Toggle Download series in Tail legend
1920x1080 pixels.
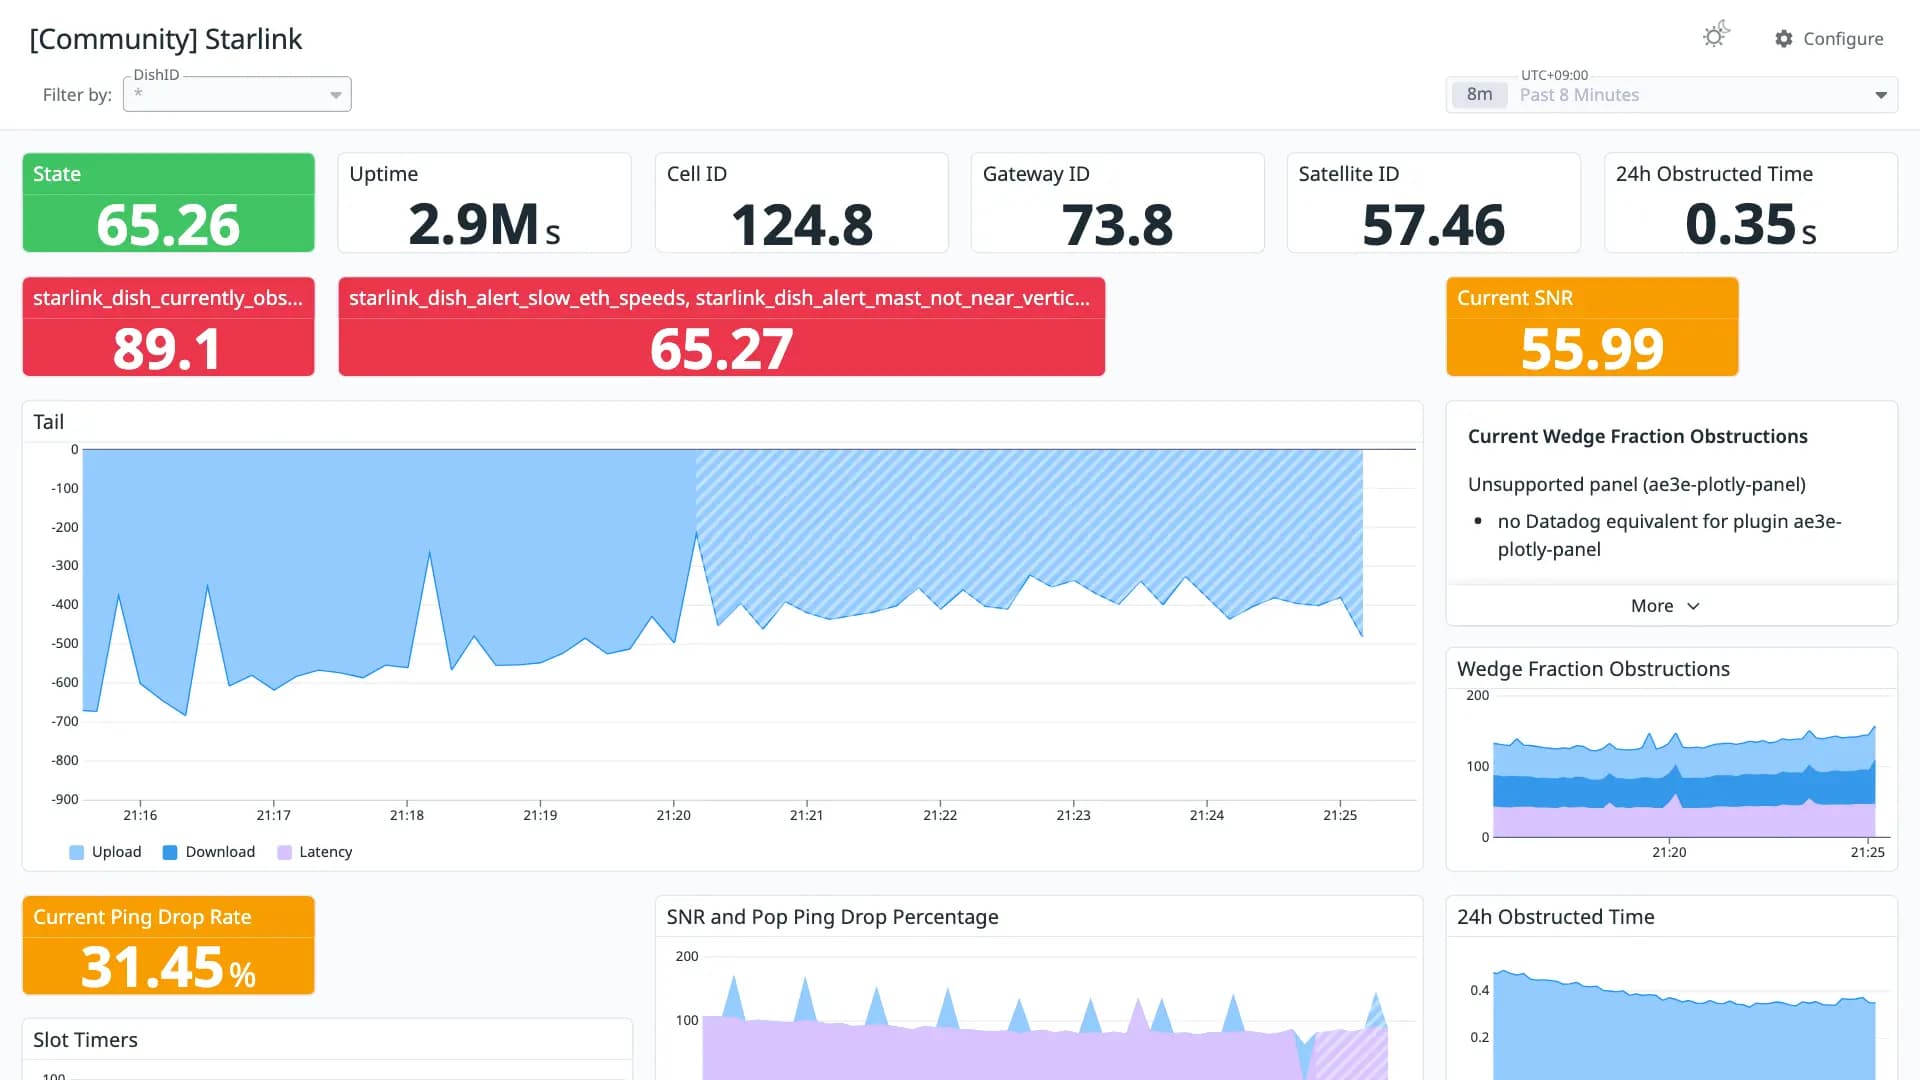tap(209, 852)
